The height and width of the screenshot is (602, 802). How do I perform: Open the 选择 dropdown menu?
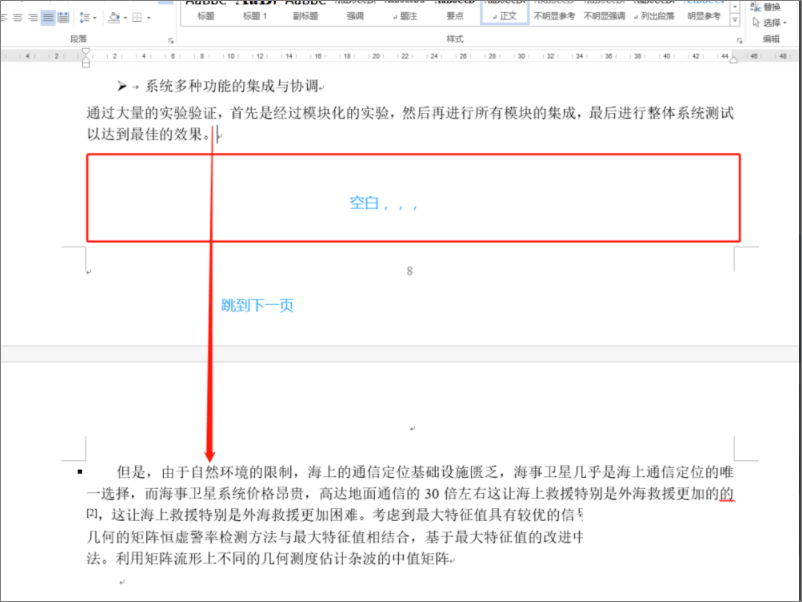770,23
